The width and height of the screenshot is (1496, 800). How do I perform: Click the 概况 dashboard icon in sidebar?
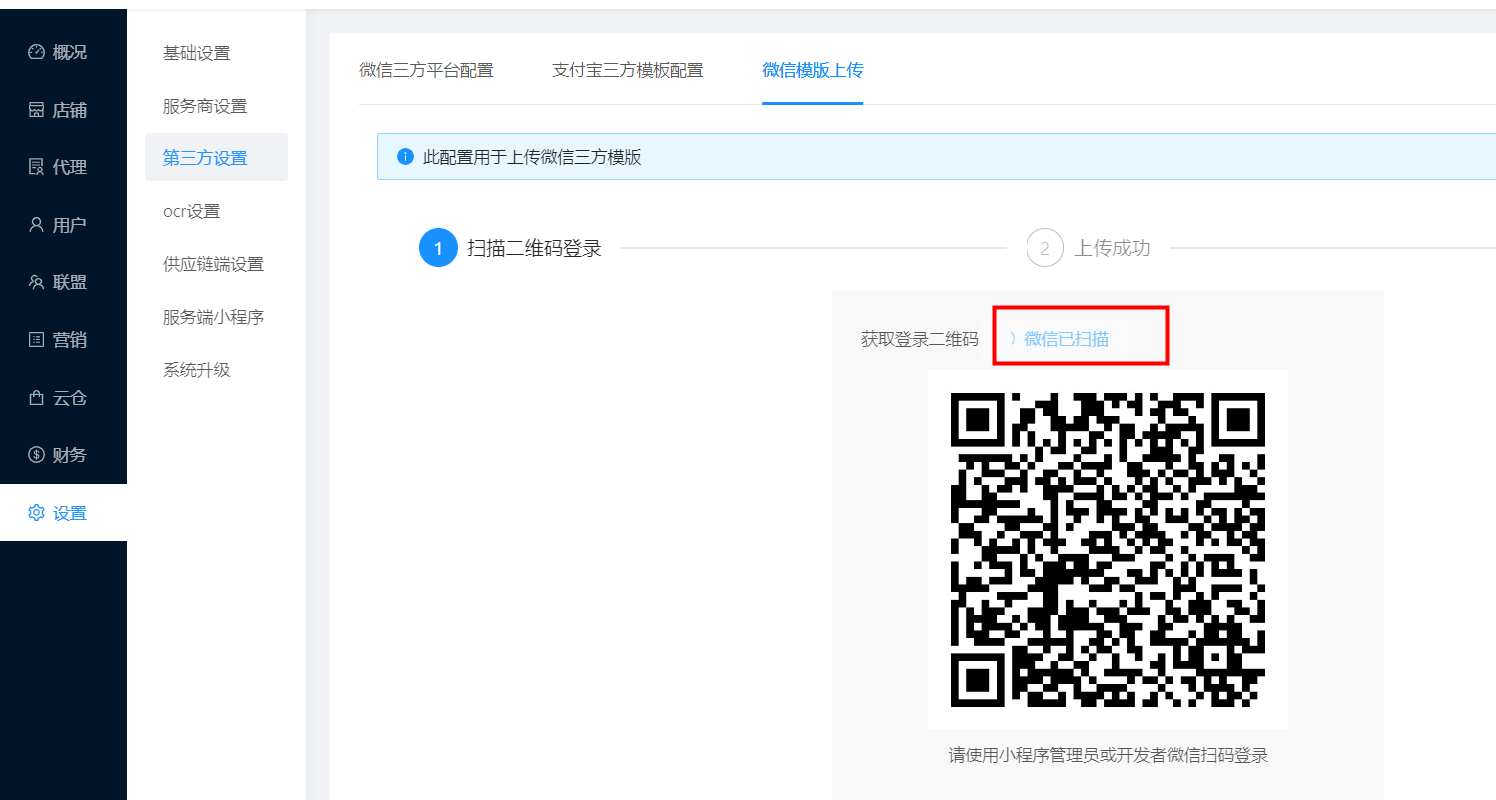[36, 52]
